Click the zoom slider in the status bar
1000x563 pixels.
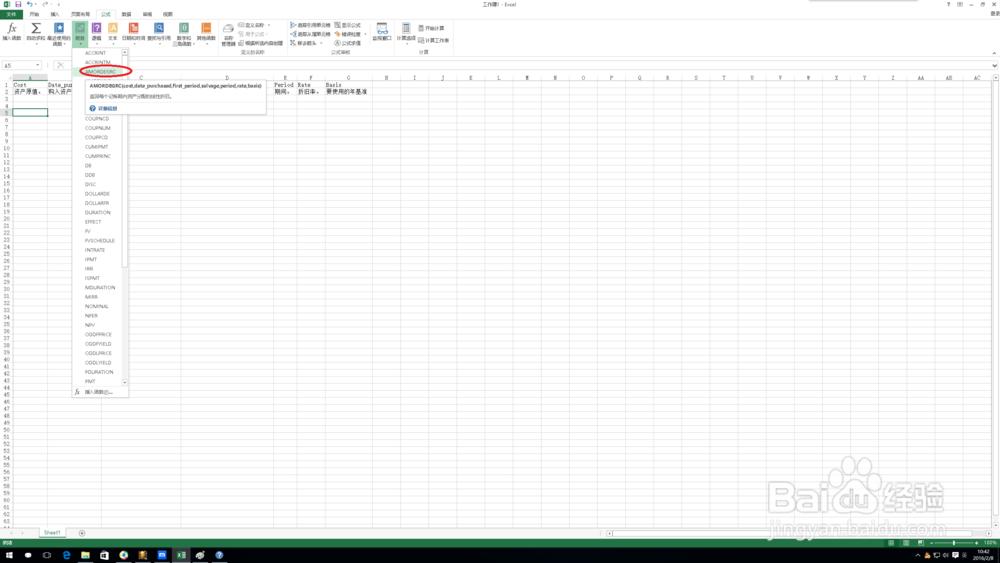pos(954,543)
